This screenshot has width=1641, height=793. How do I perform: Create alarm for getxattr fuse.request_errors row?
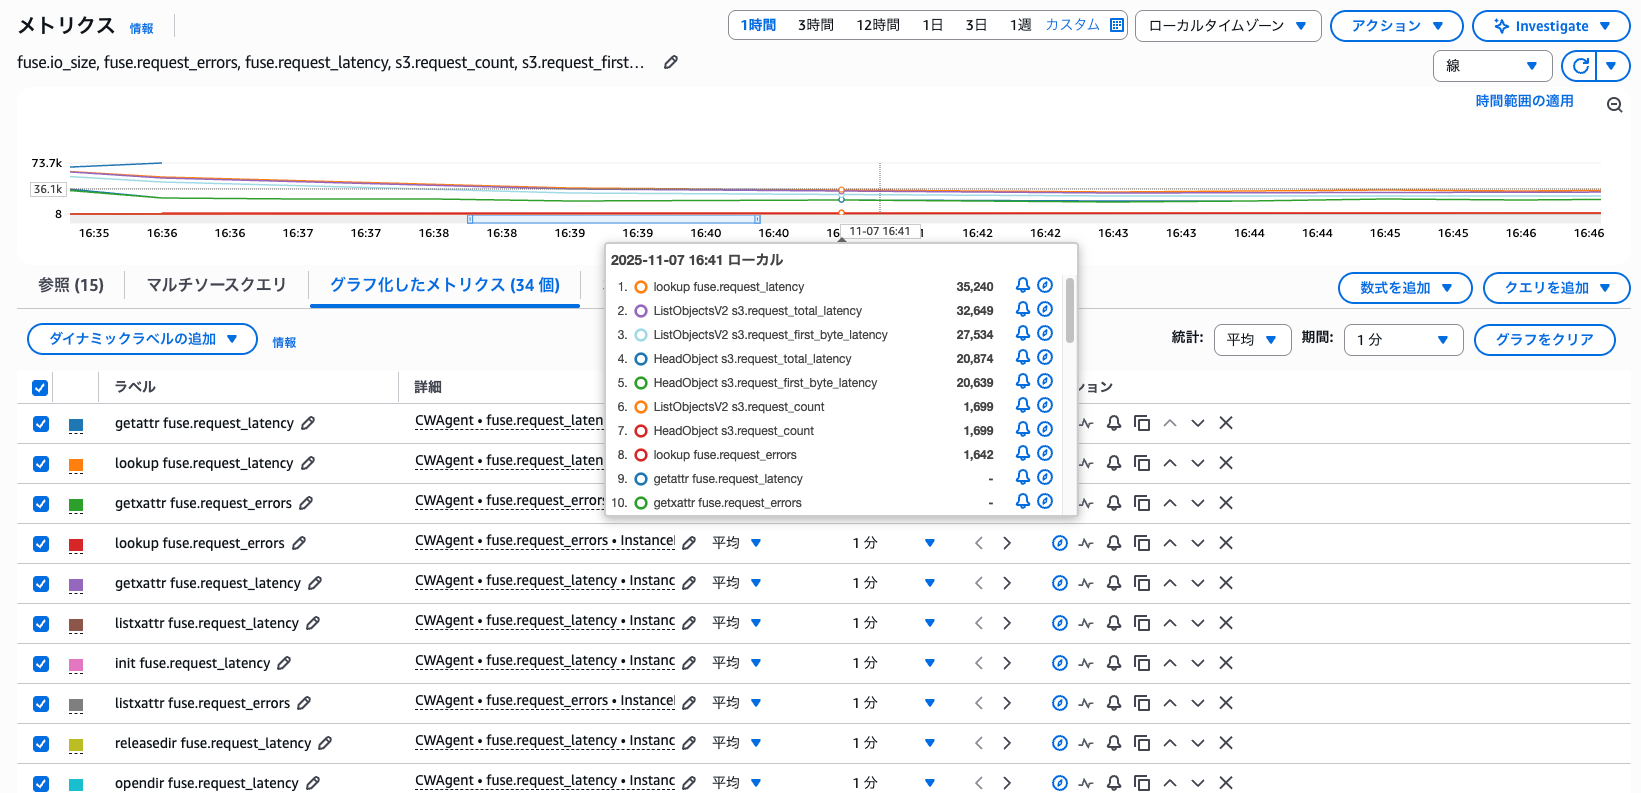click(x=1114, y=503)
